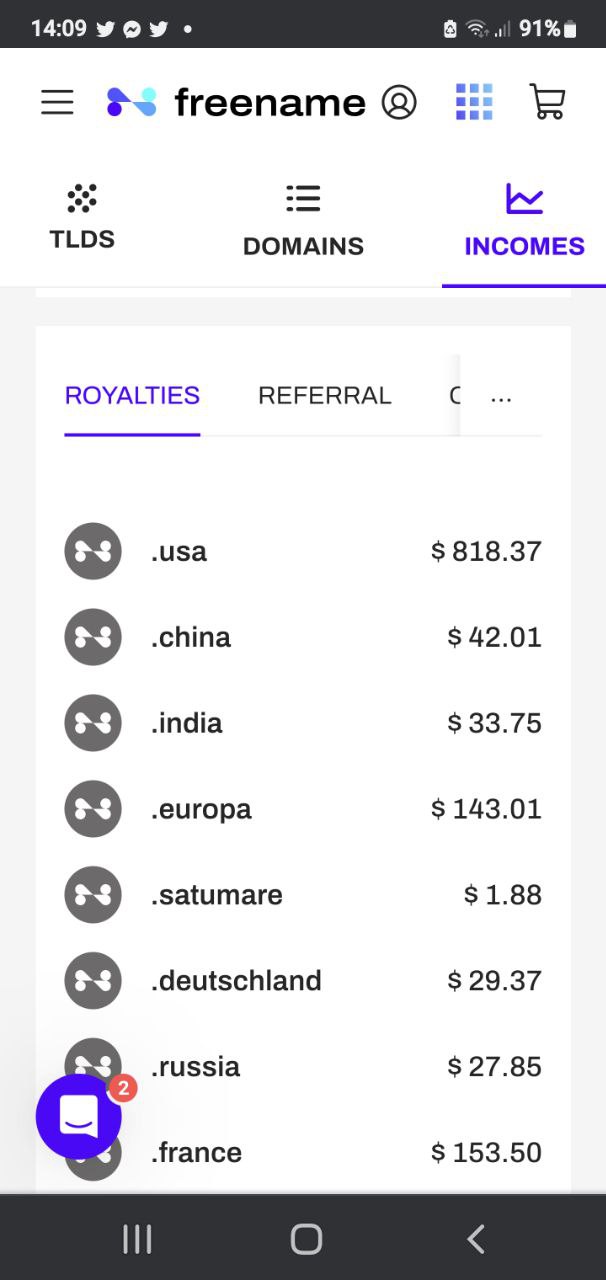
Task: Open the .deutschland royalty entry
Action: pos(303,981)
